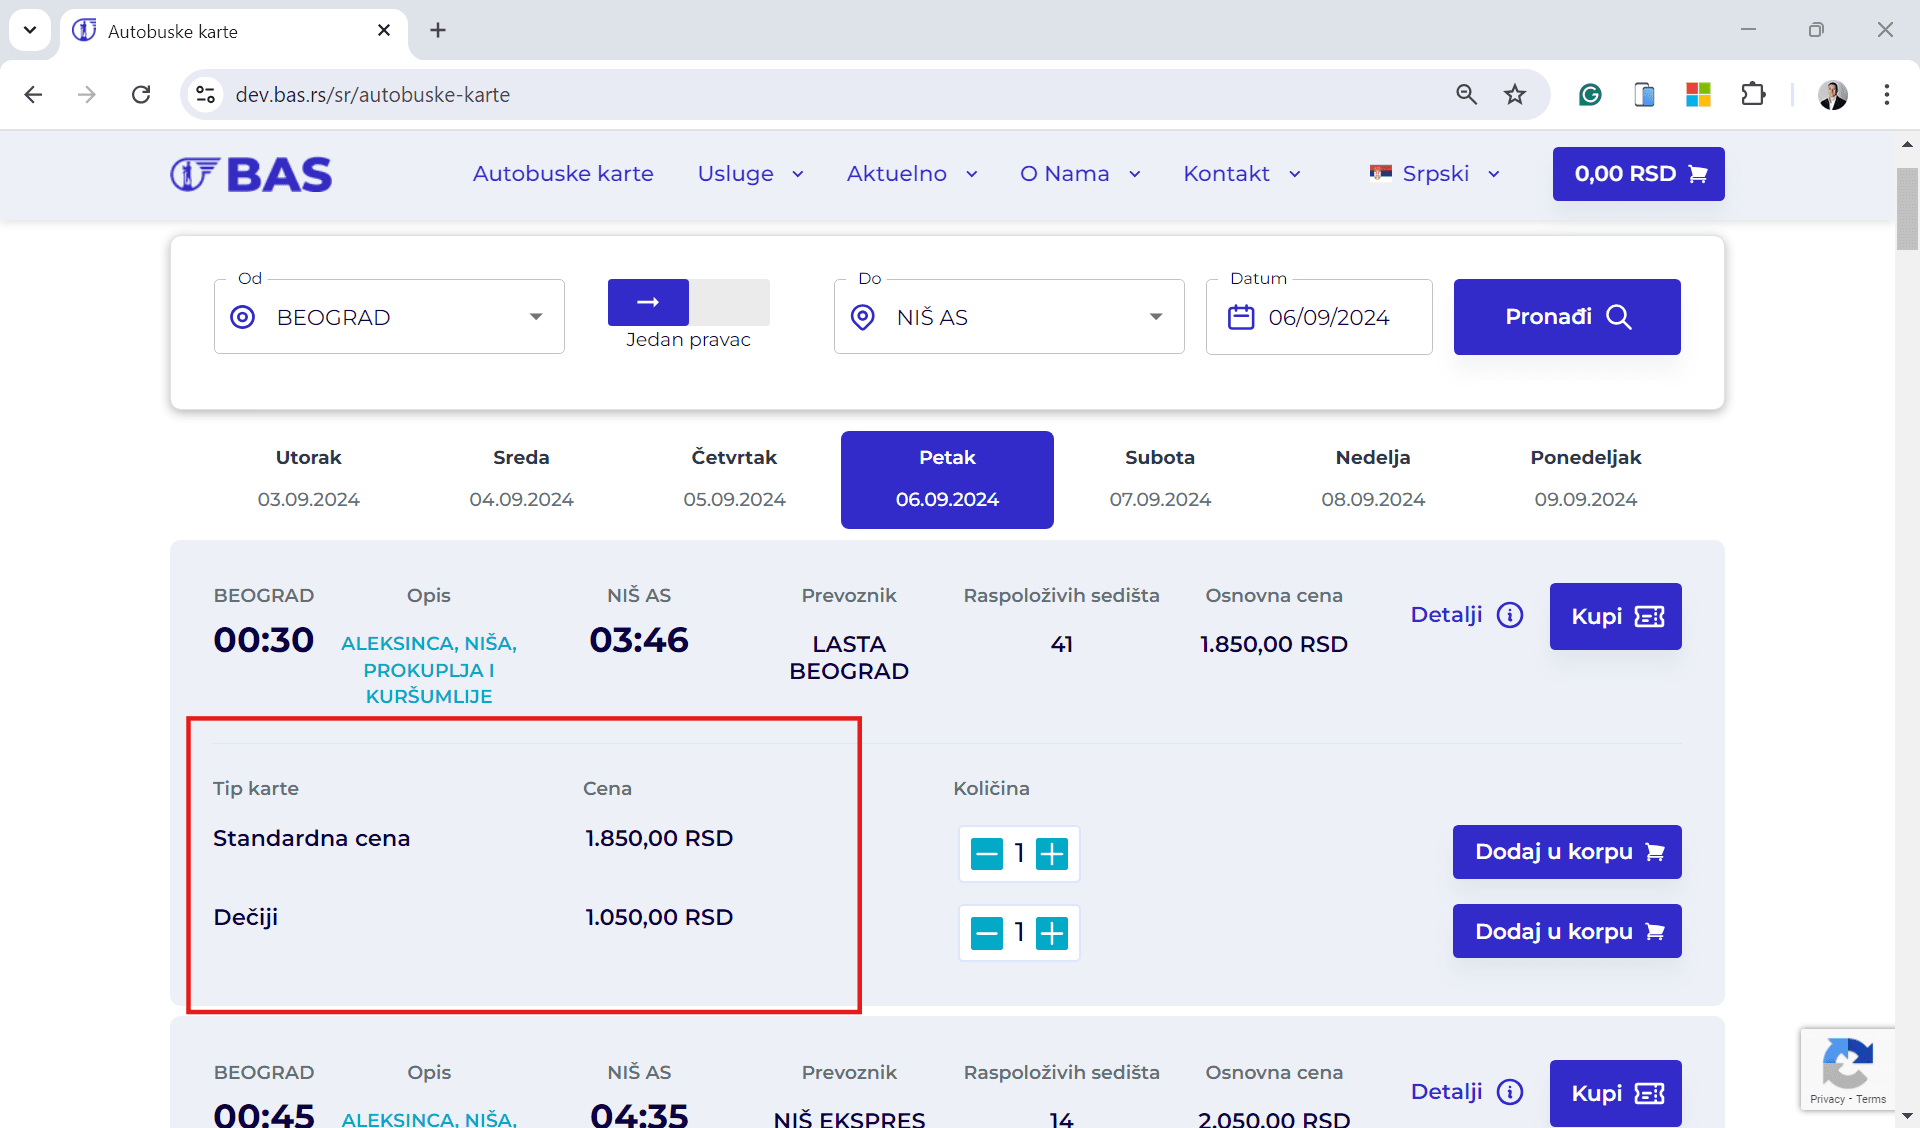
Task: Reload the page
Action: 141,94
